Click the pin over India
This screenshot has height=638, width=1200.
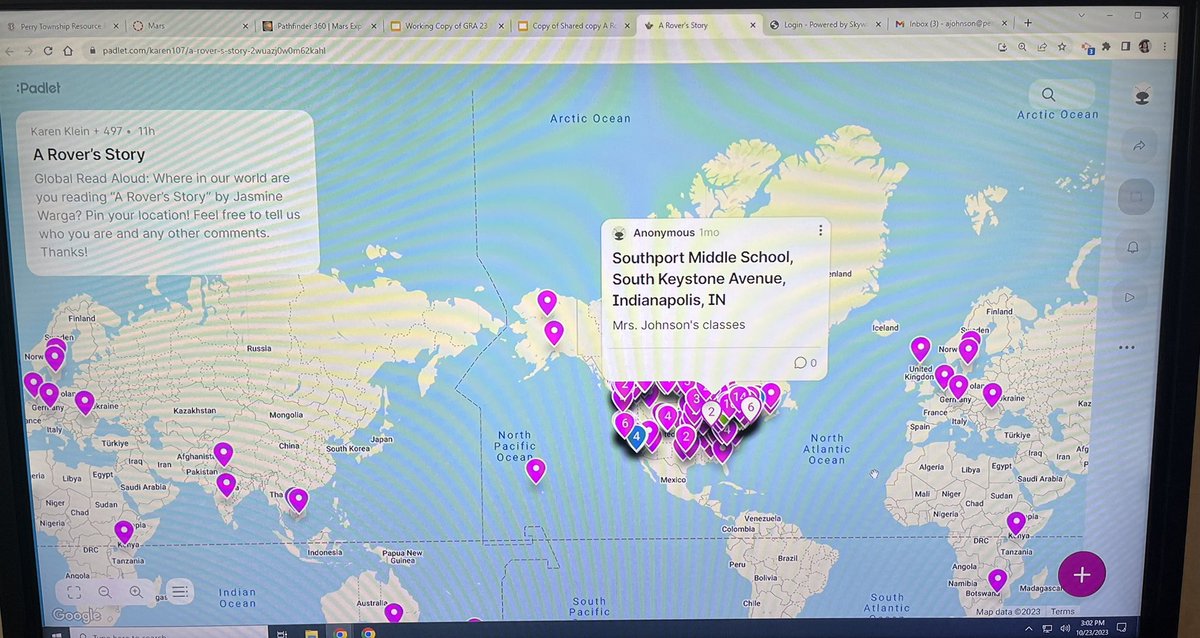point(226,484)
